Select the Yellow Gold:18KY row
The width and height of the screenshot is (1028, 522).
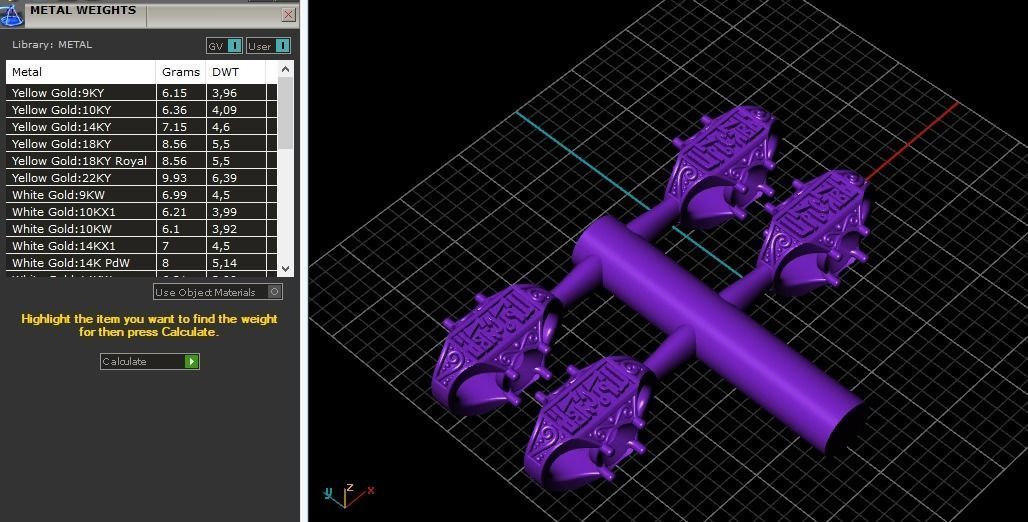point(141,144)
